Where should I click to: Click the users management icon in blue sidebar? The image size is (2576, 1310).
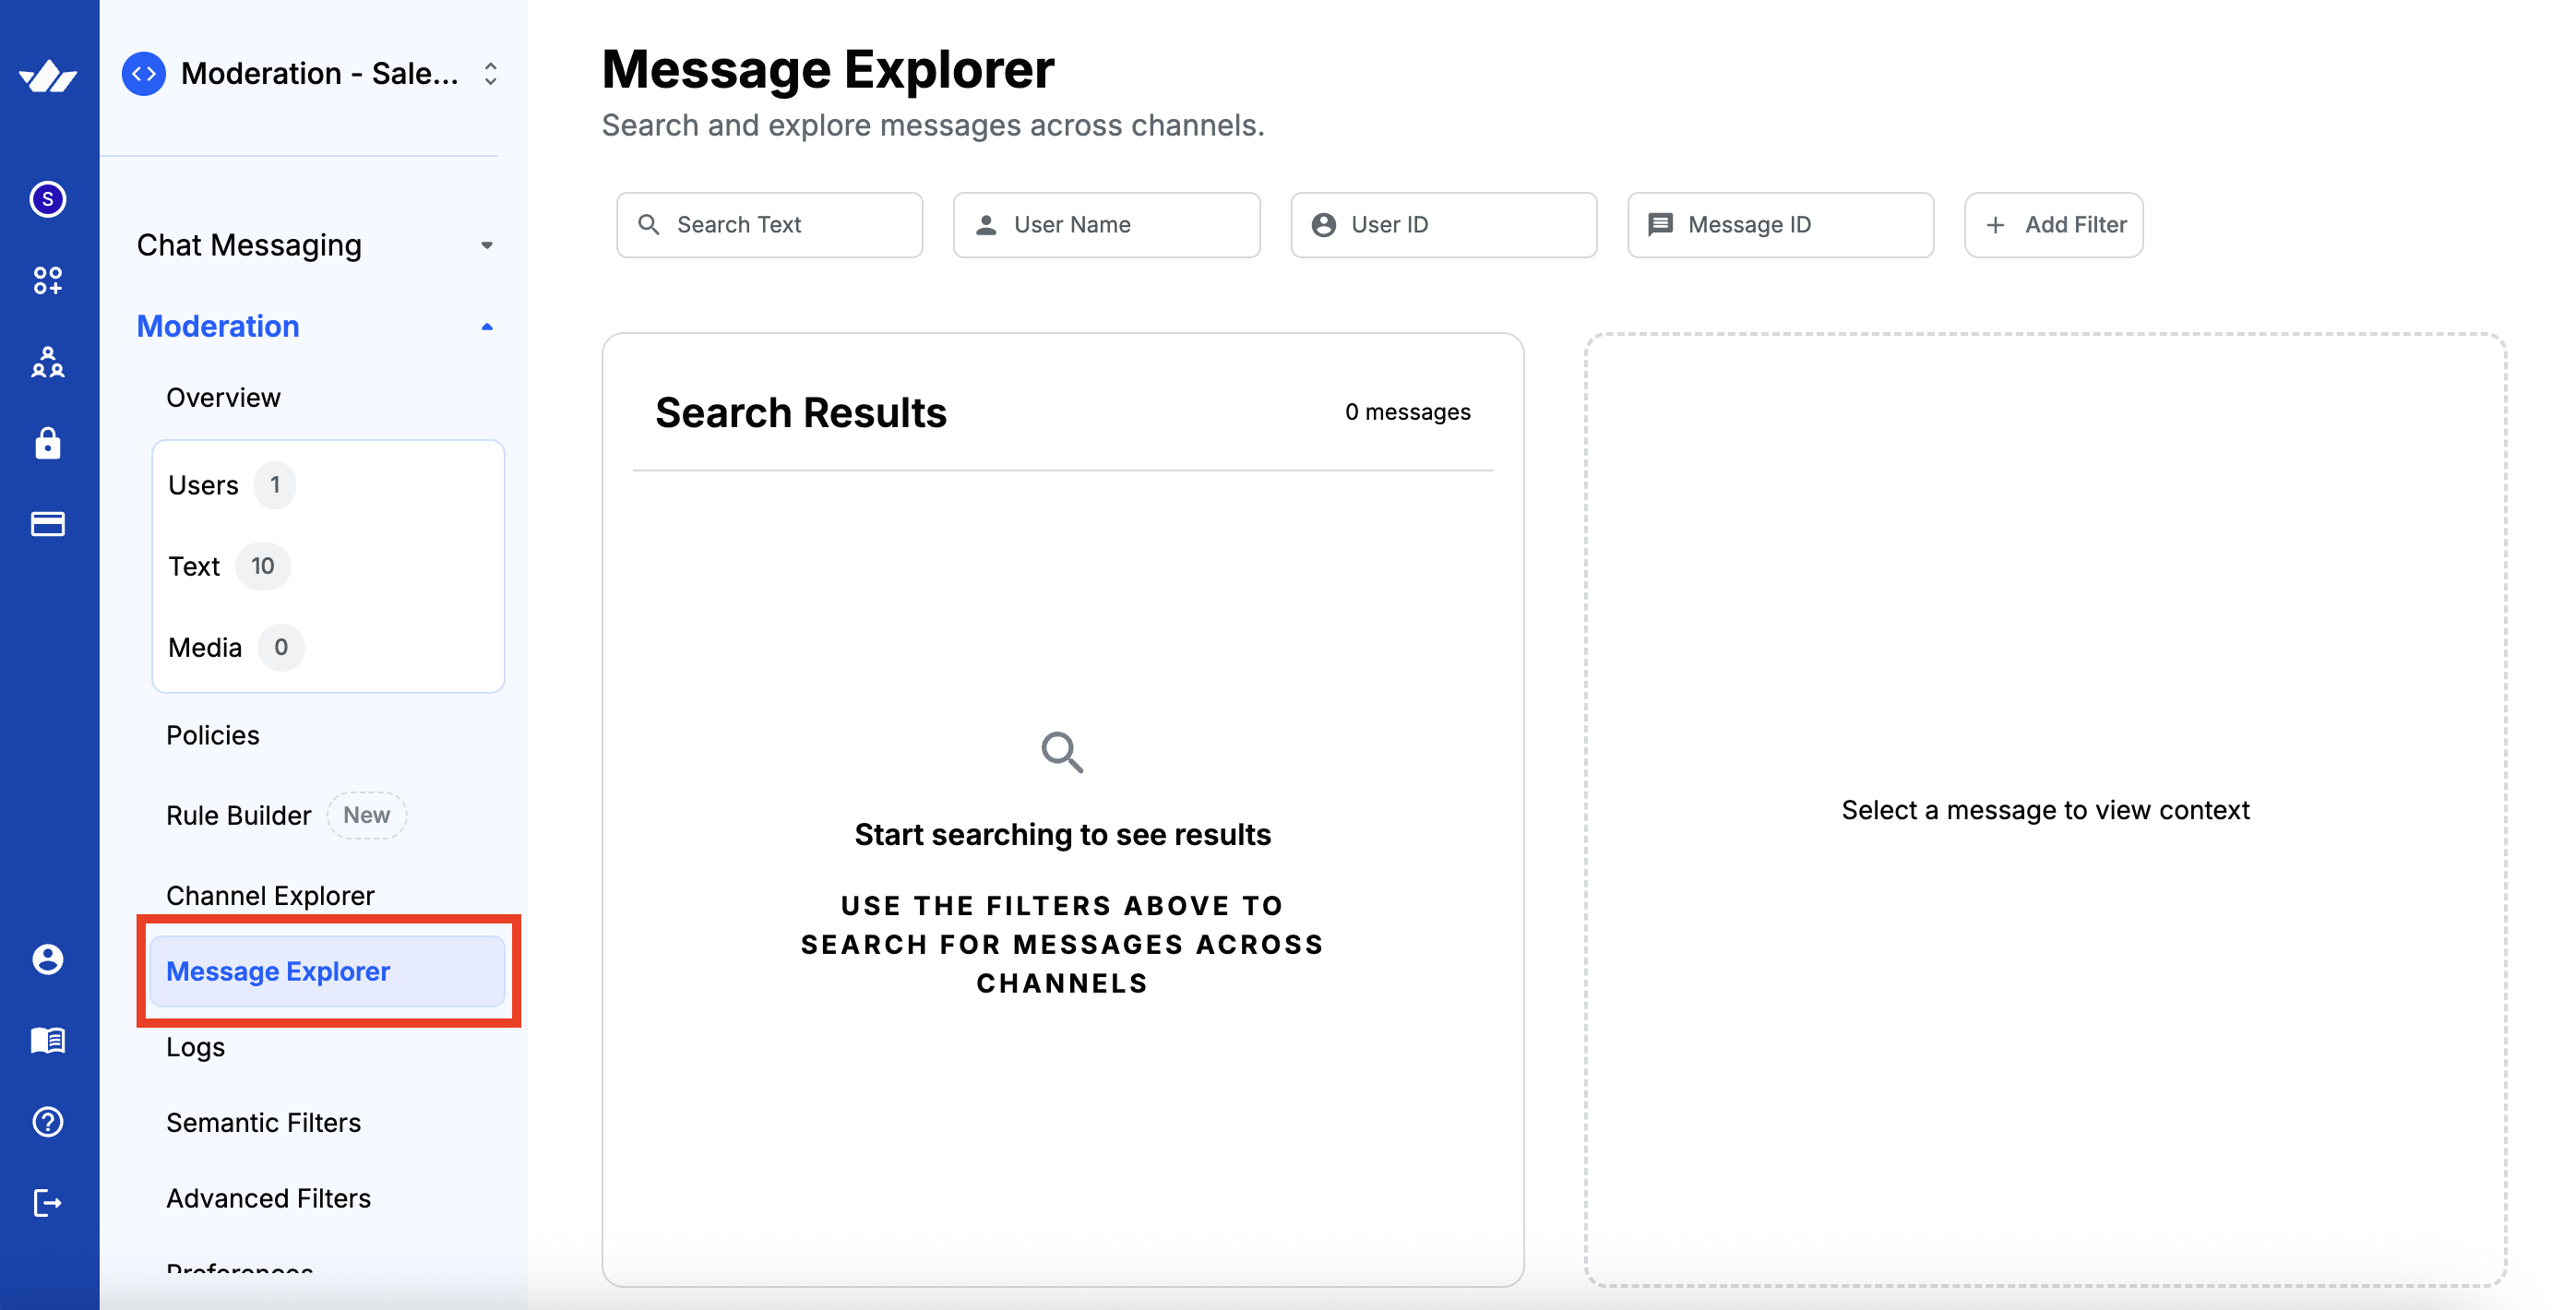click(48, 363)
